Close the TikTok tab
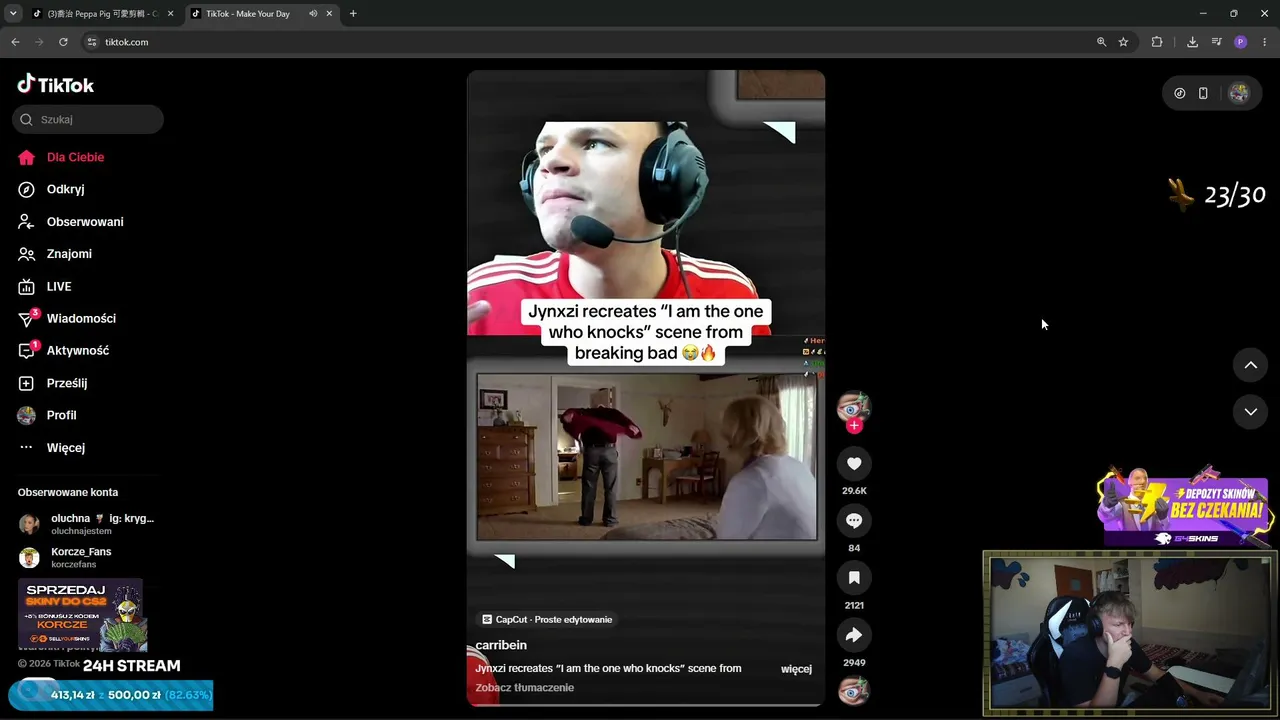Screen dimensions: 1280x720 [329, 14]
